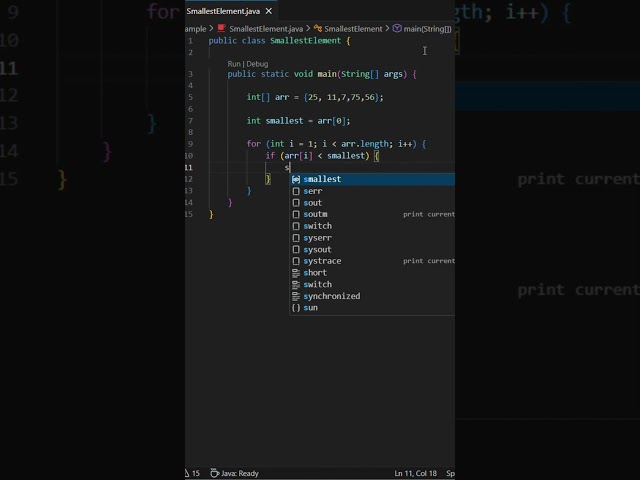Open Ln 11, Col 18 go-to-line indicator
This screenshot has width=640, height=480.
pos(416,473)
